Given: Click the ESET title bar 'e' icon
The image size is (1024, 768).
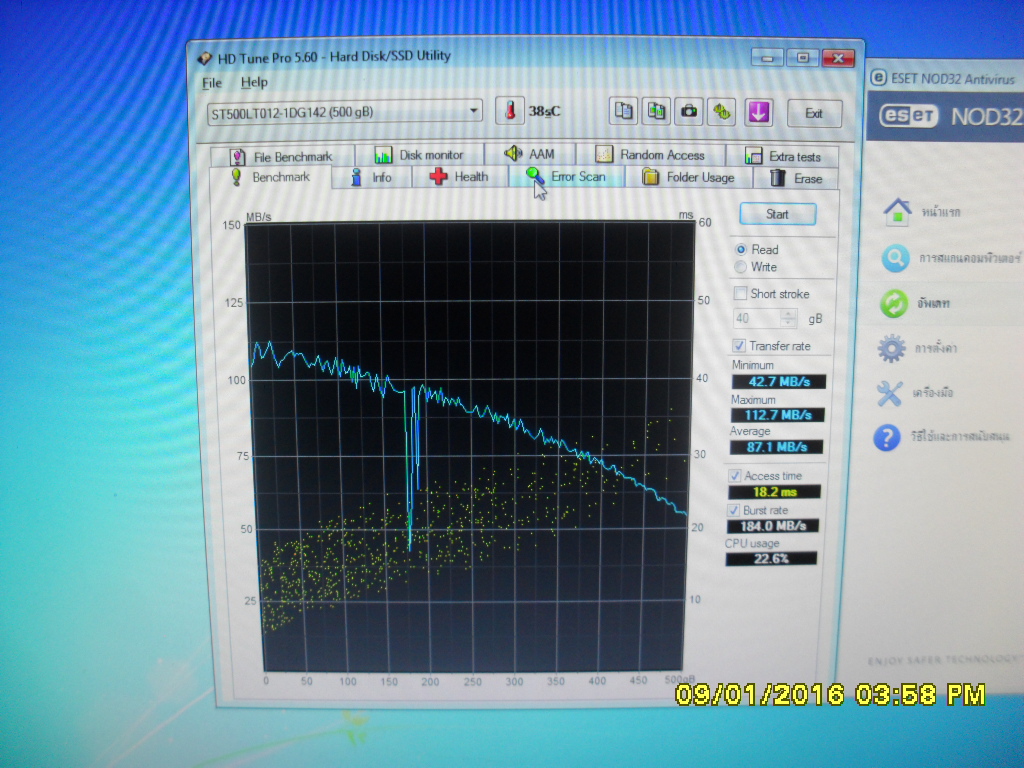Looking at the screenshot, I should [x=879, y=78].
